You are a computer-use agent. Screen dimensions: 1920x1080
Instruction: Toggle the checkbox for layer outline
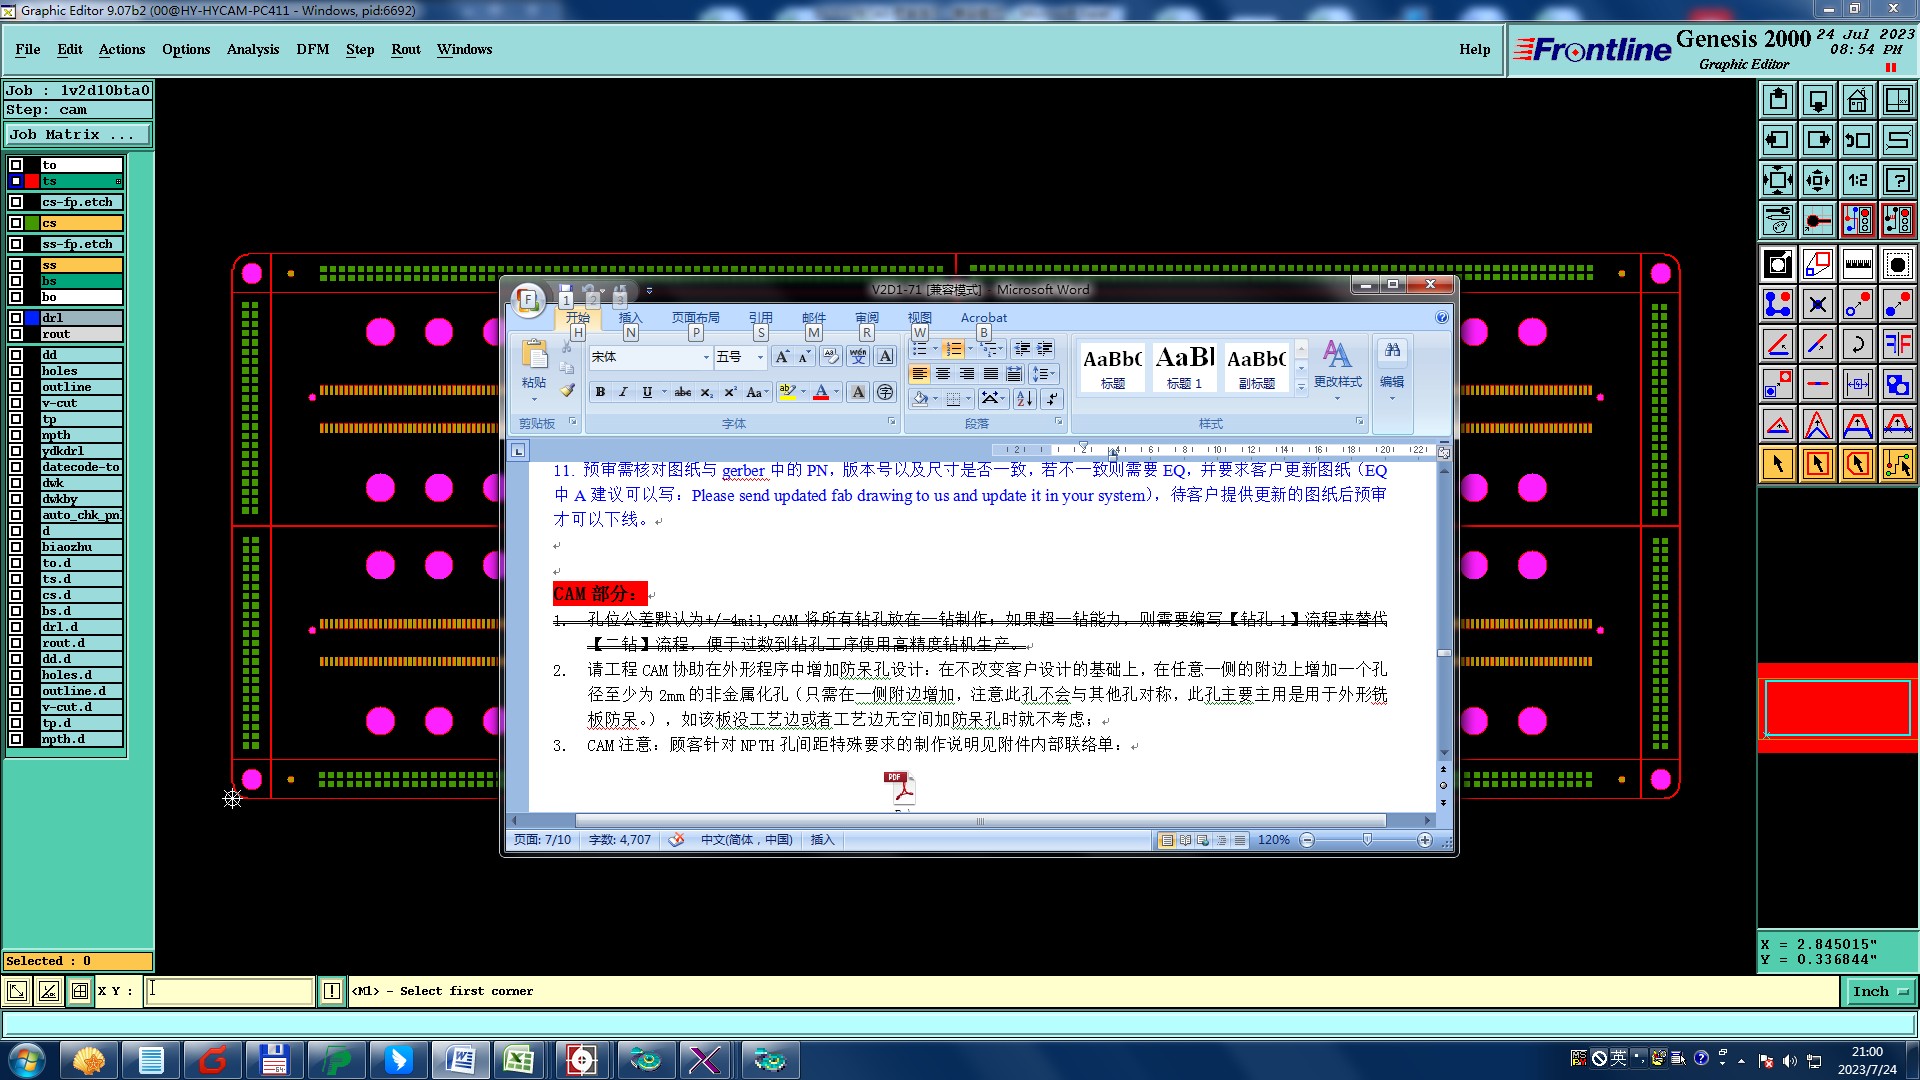coord(16,387)
